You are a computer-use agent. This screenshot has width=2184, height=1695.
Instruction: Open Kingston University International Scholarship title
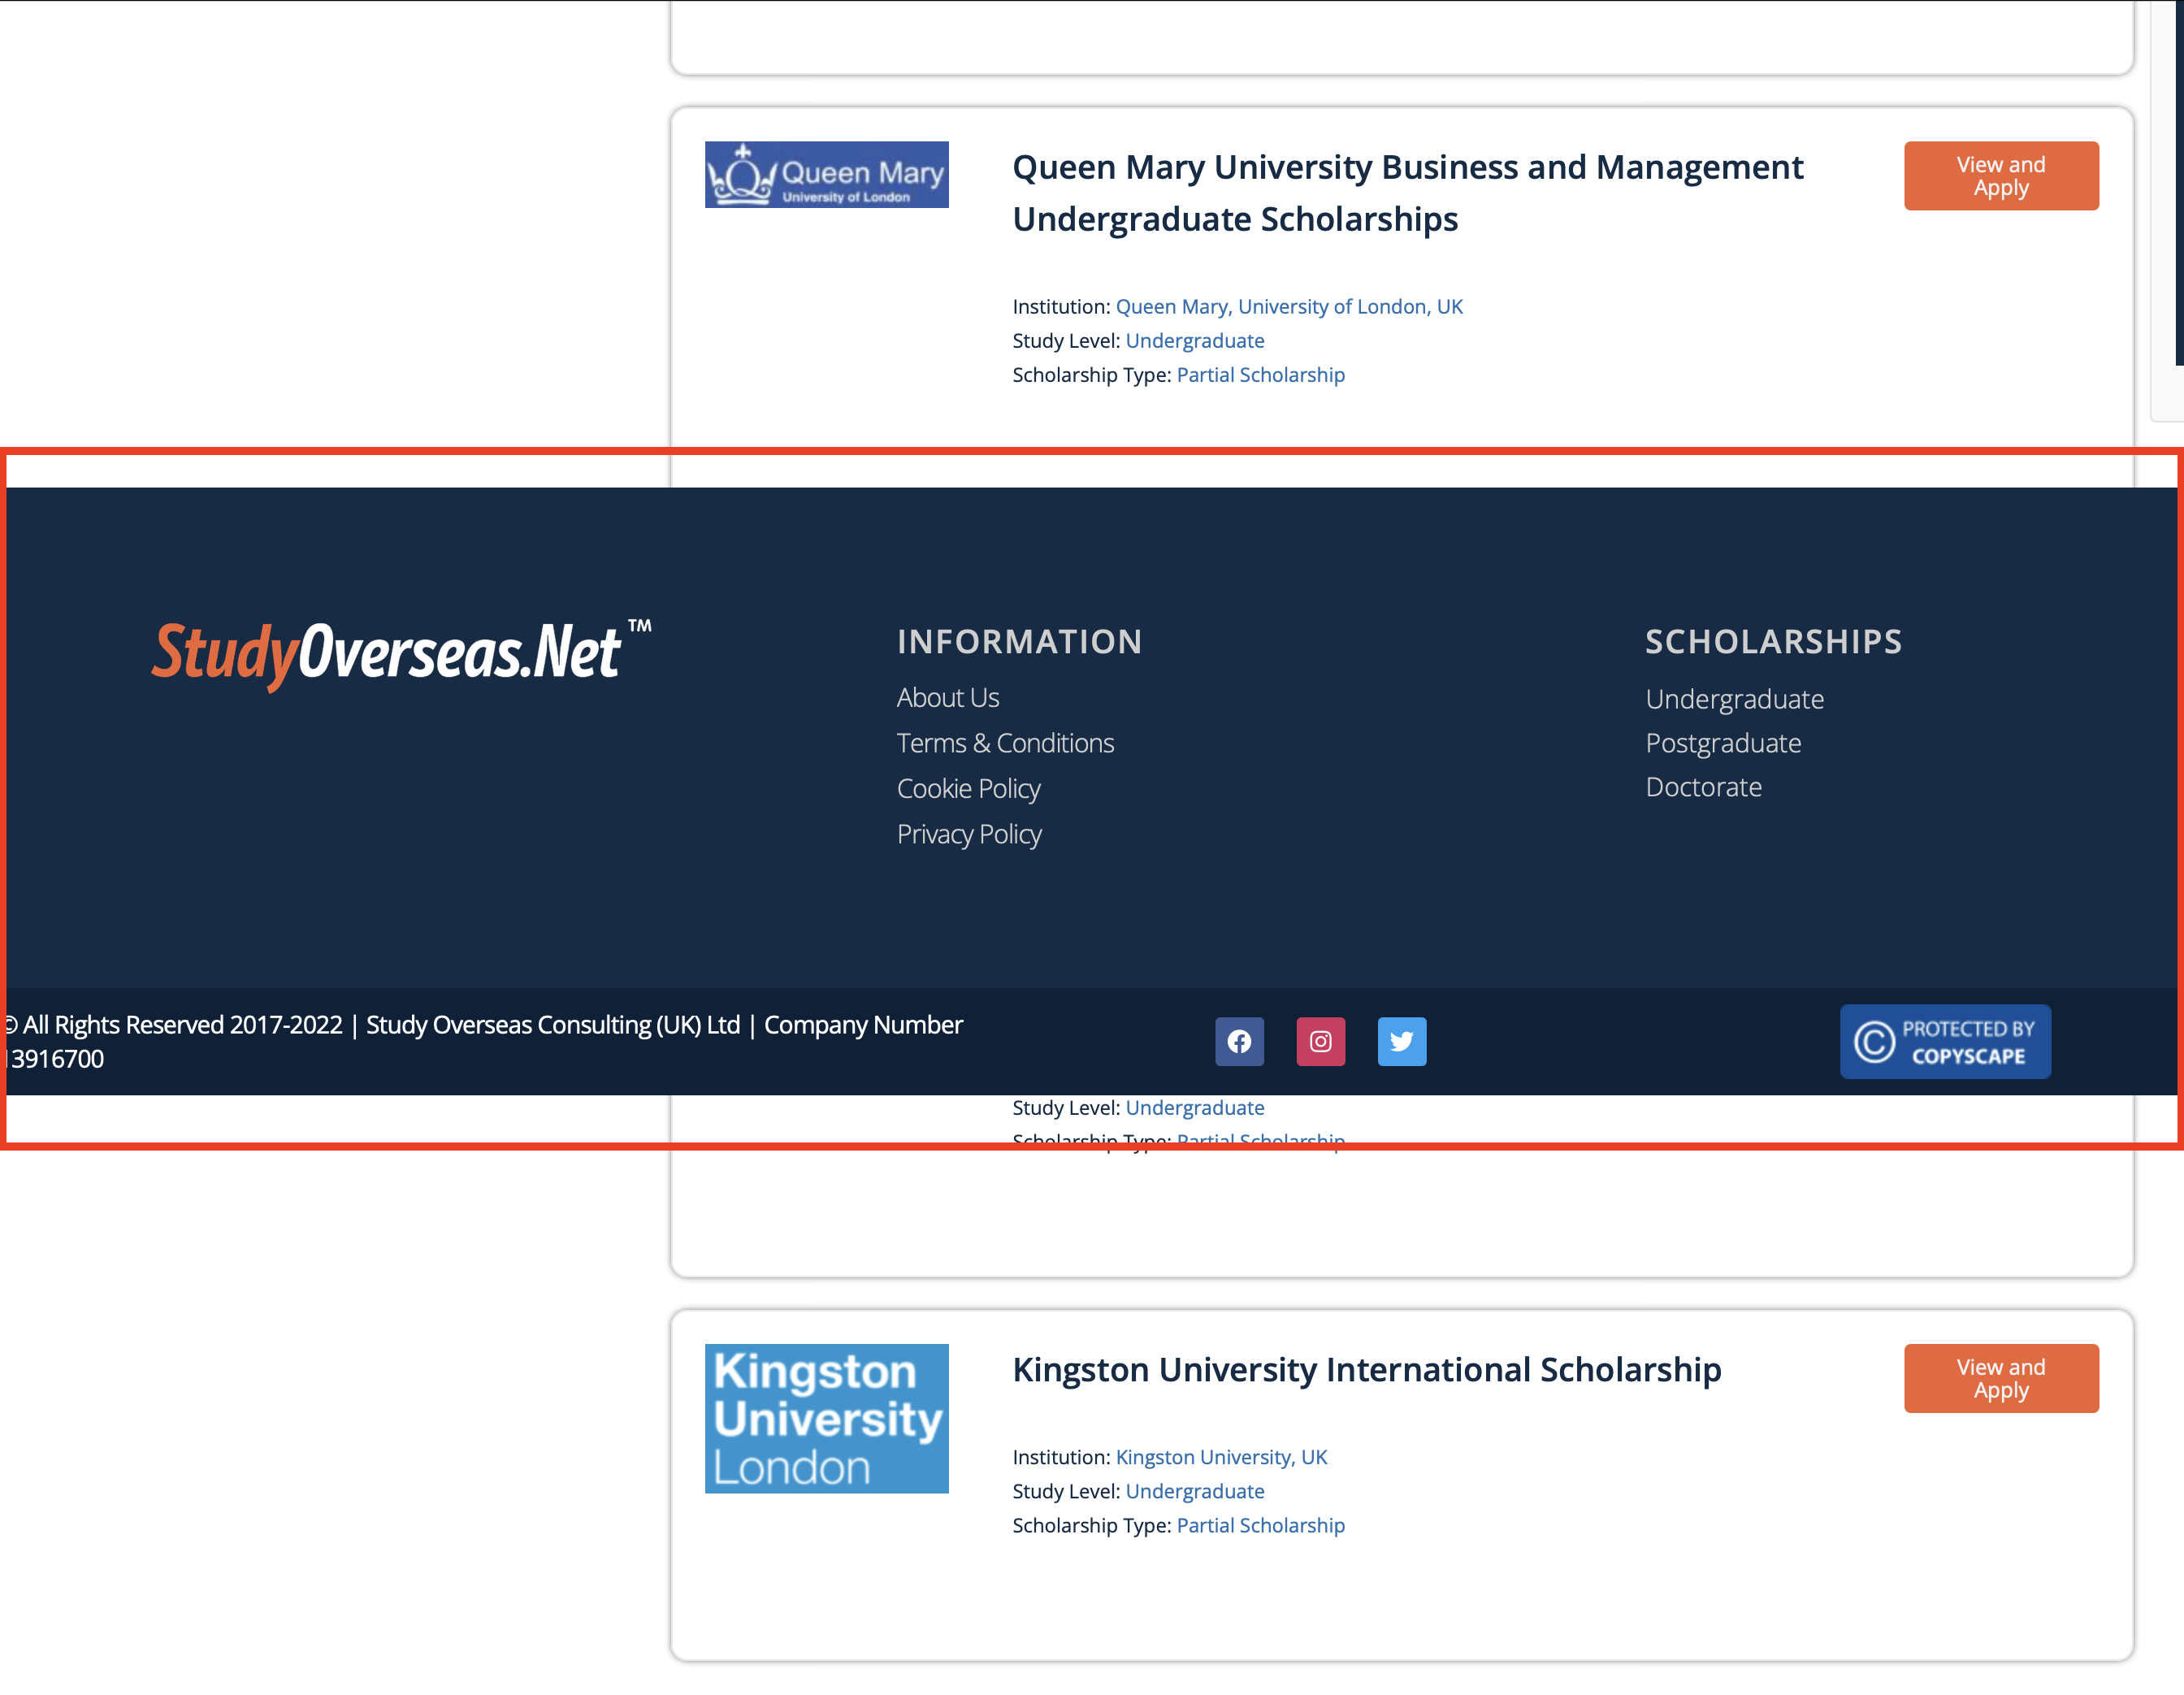tap(1367, 1369)
